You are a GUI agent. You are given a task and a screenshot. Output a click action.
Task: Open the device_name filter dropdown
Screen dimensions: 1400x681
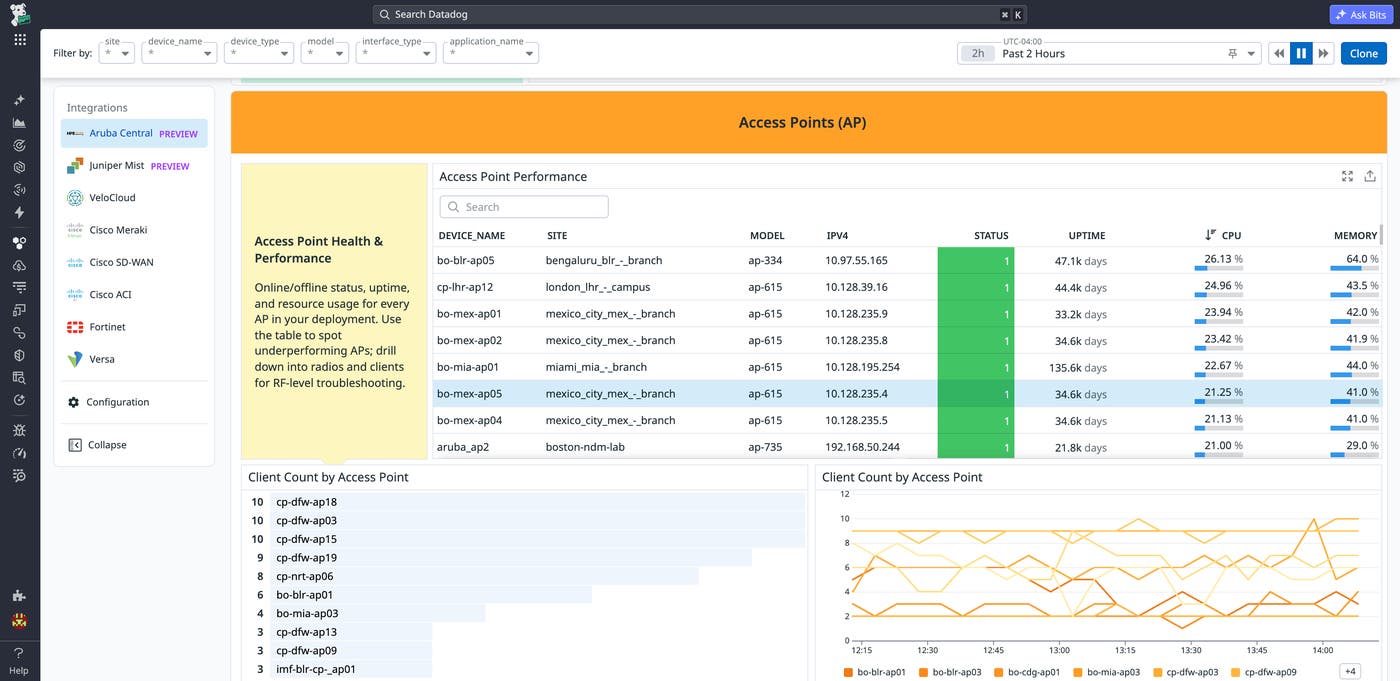(179, 53)
